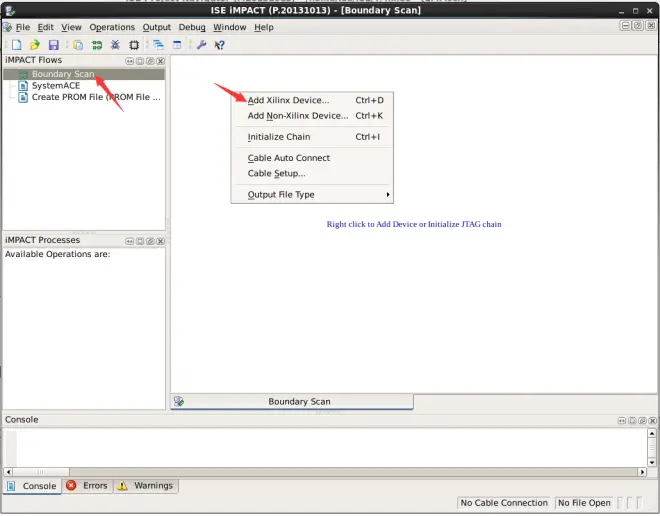Select SystemACE flow in the tree
This screenshot has height=516, width=660.
tap(56, 86)
